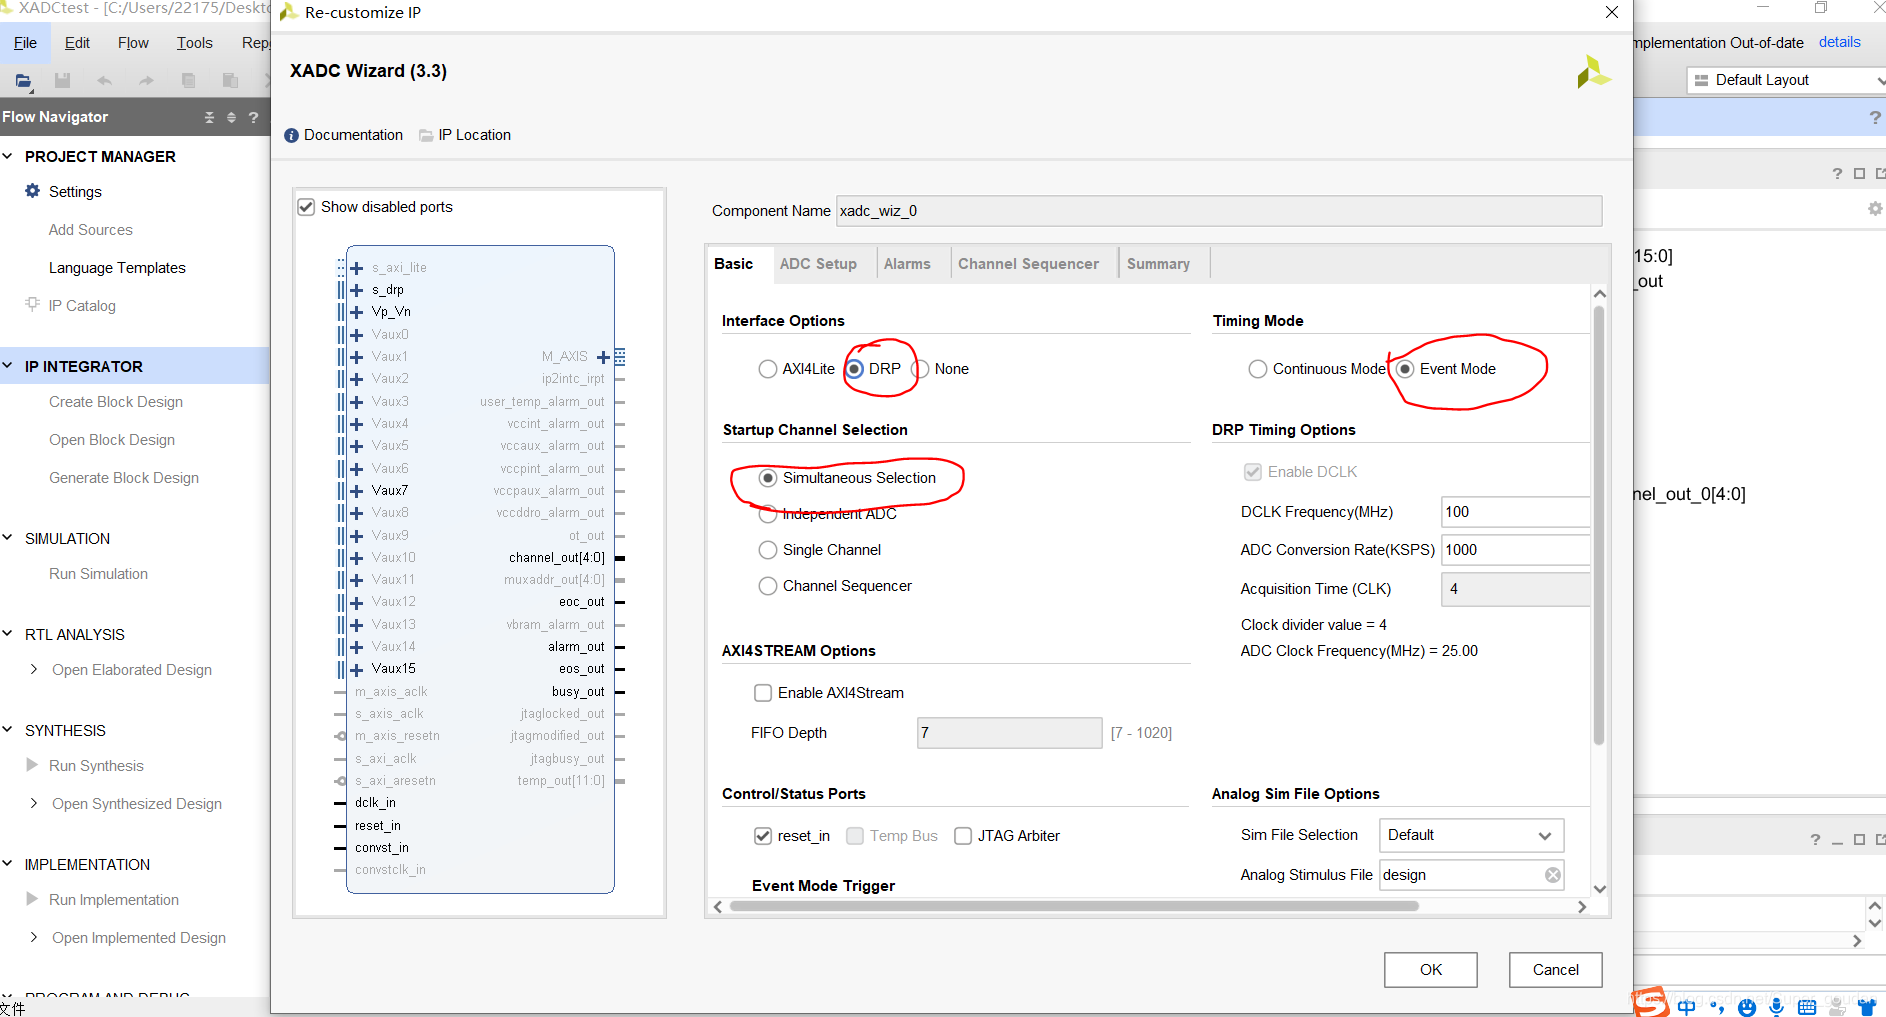
Task: Click the Copy toolbar icon
Action: coord(188,80)
